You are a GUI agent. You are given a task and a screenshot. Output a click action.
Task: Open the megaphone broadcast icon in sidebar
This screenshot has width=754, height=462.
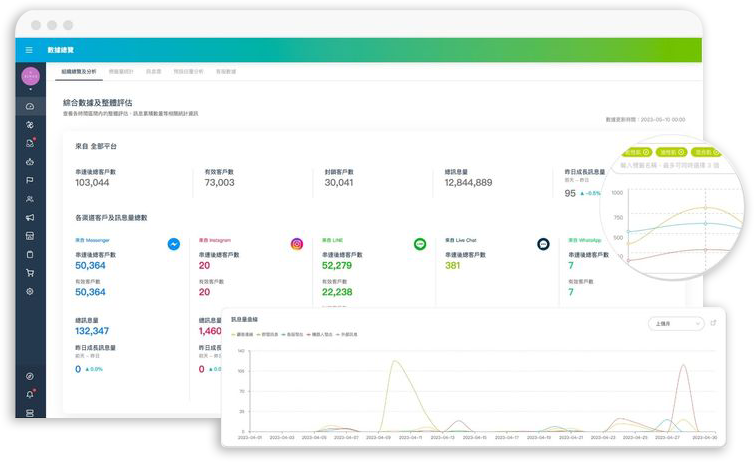(30, 217)
